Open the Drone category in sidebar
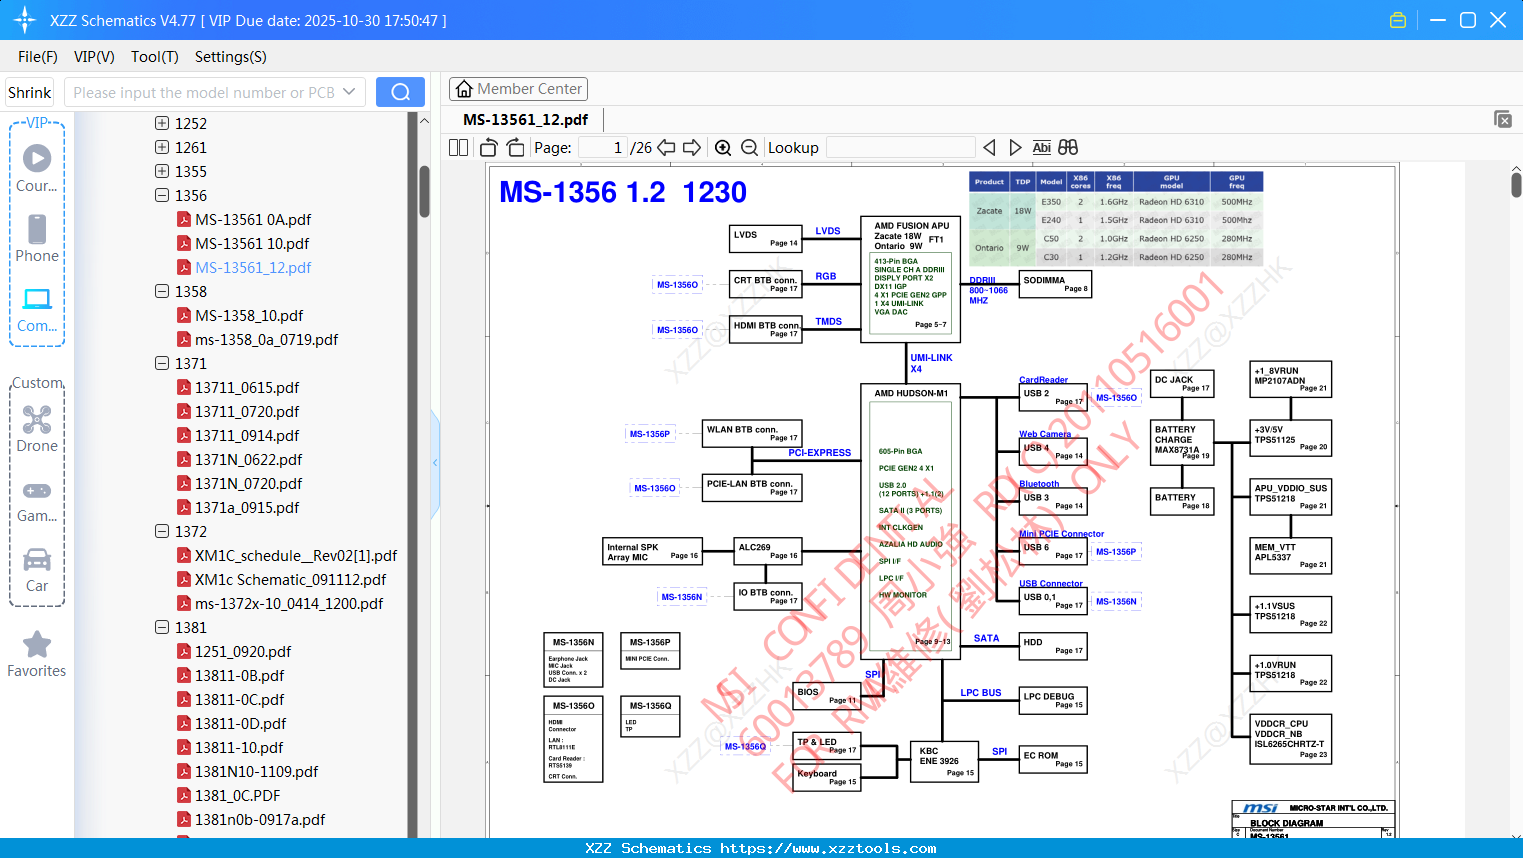 click(x=37, y=429)
